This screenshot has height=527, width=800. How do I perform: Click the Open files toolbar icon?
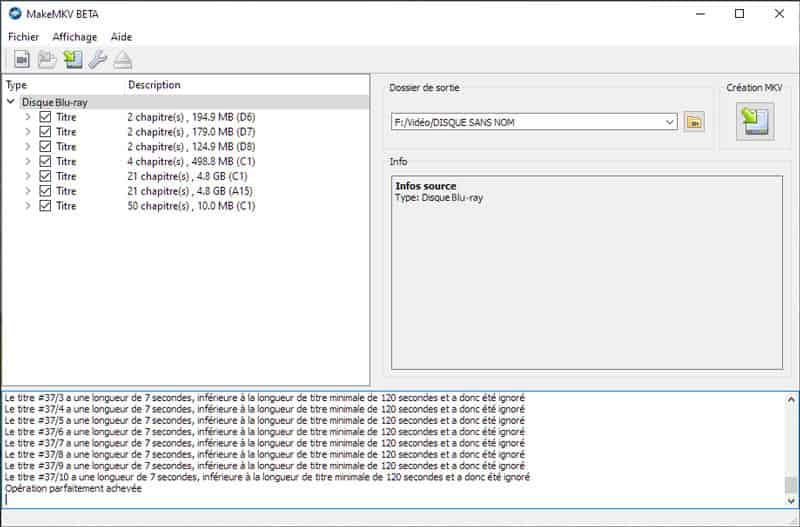click(x=21, y=60)
